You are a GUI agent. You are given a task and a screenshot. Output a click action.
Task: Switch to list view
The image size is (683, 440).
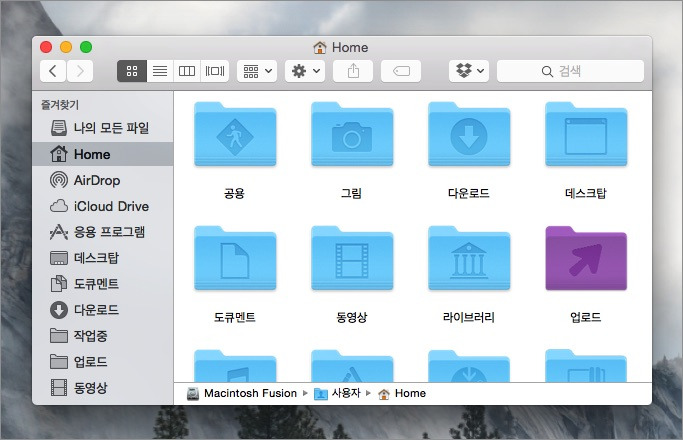160,71
